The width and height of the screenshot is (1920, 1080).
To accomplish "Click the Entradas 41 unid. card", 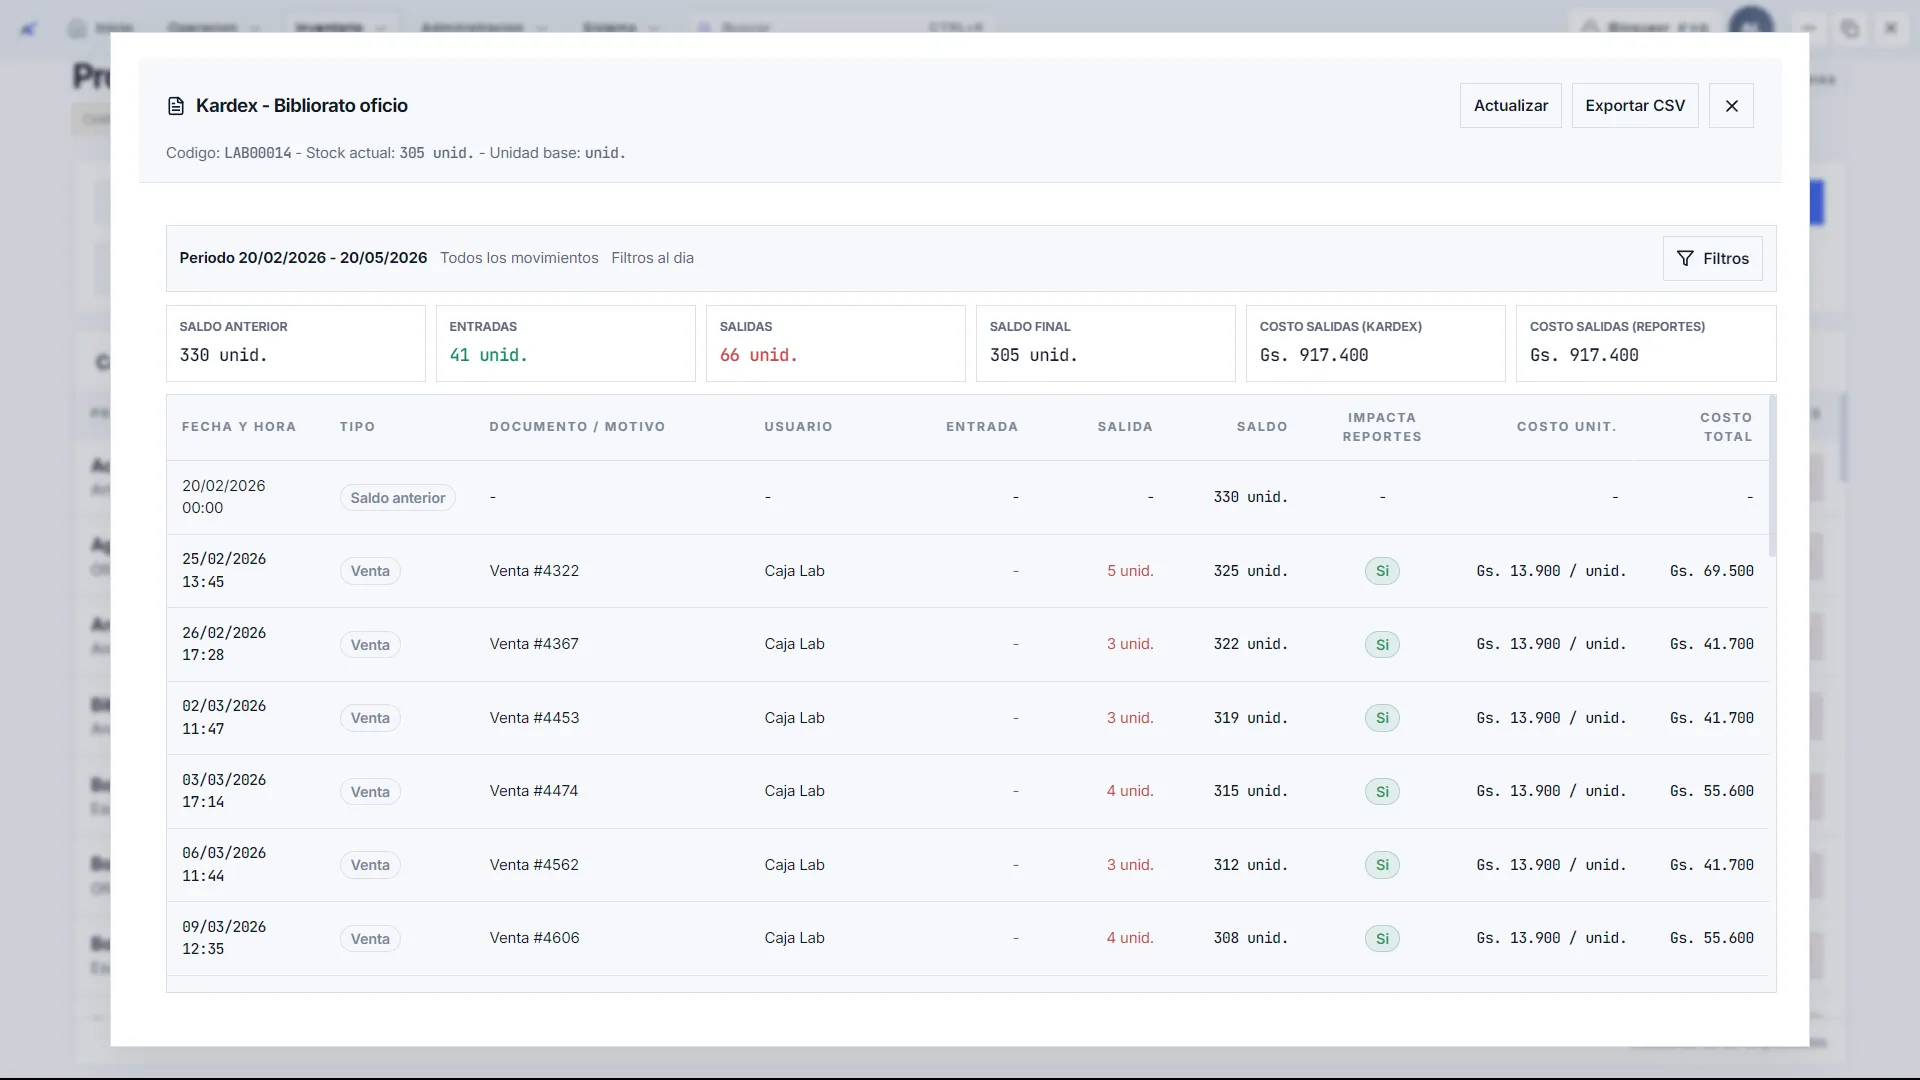I will pos(566,343).
